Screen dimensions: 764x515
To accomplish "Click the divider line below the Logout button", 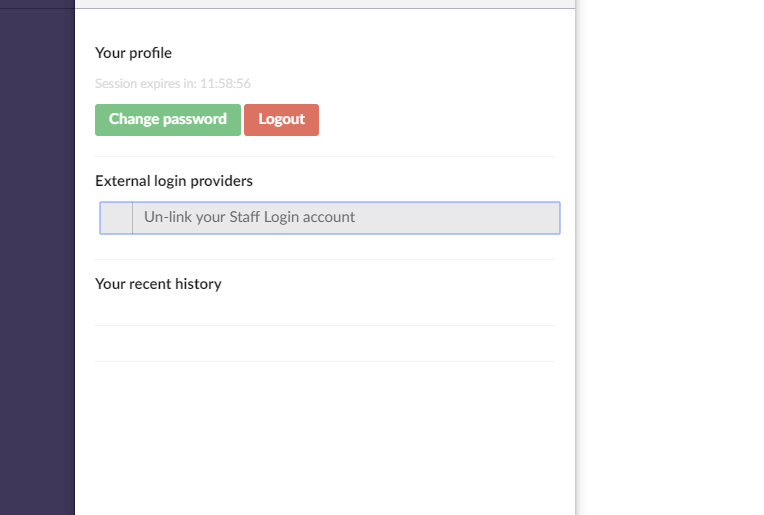I will (x=325, y=156).
